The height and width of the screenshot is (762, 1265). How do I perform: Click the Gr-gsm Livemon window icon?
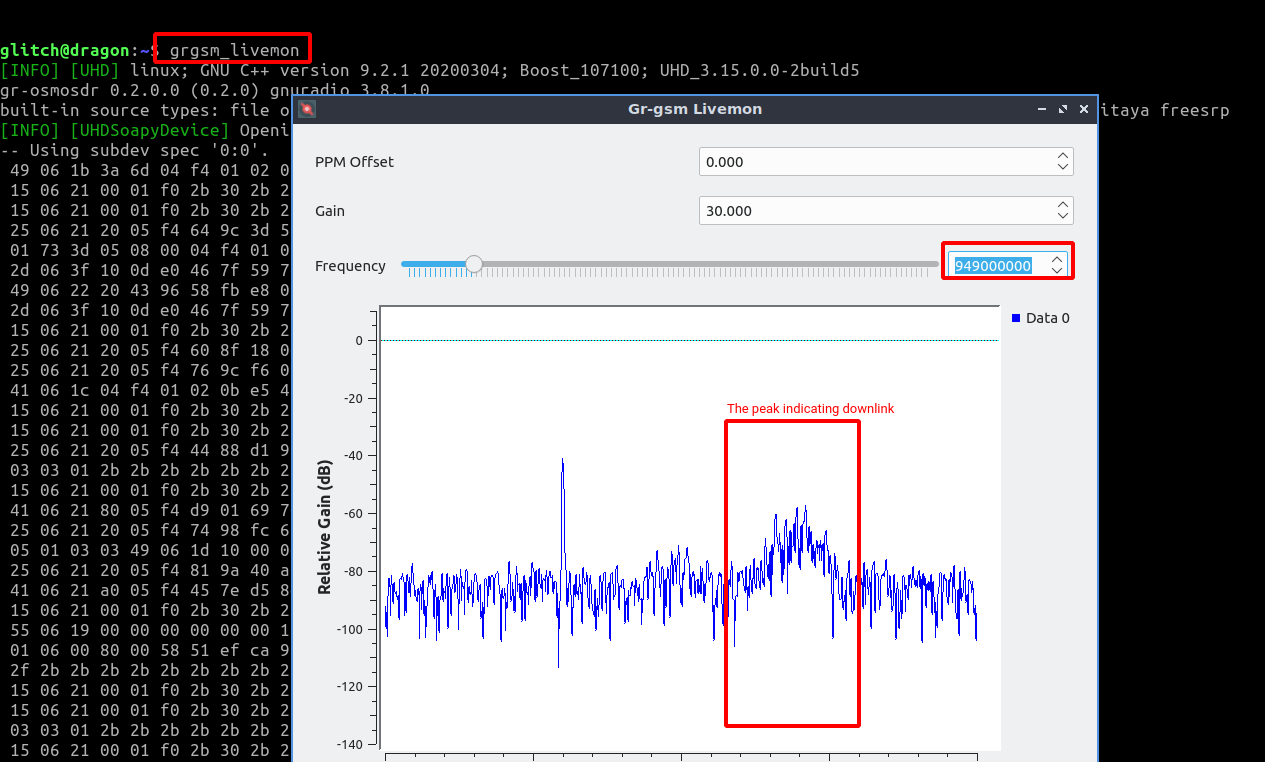[308, 109]
